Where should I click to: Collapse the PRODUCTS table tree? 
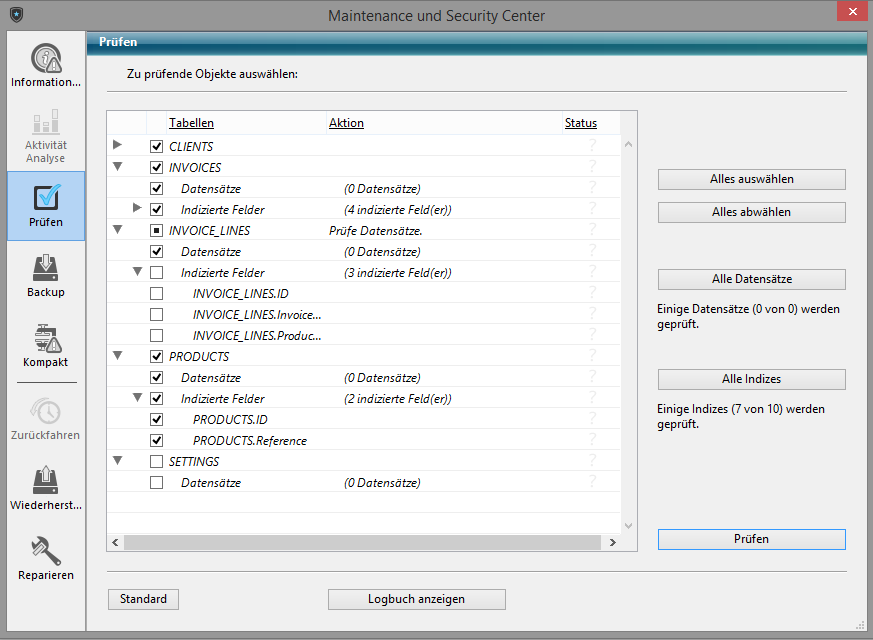(x=118, y=356)
